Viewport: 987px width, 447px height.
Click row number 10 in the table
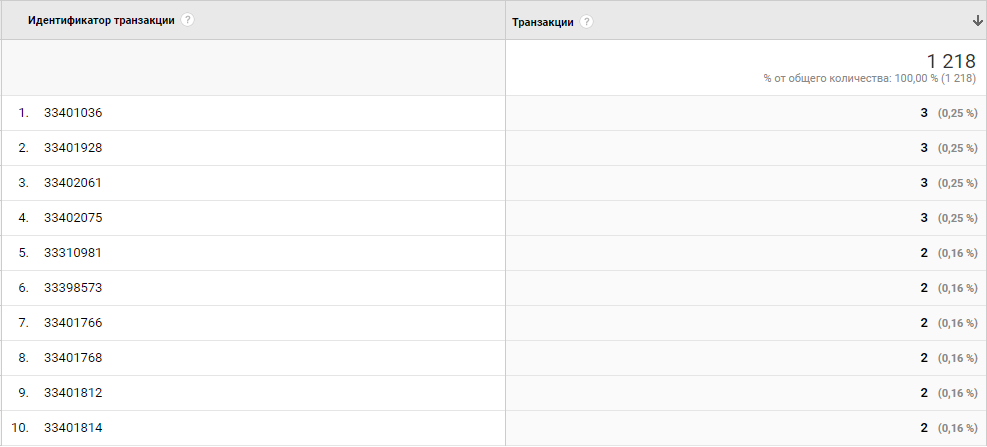point(20,428)
